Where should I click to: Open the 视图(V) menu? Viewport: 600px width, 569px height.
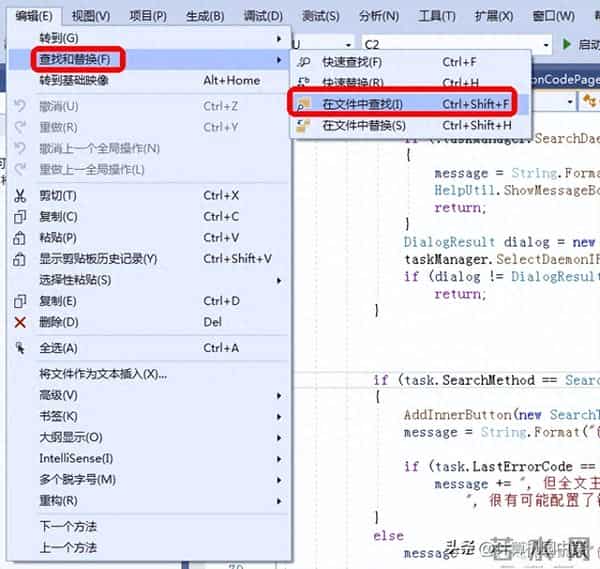tap(91, 16)
